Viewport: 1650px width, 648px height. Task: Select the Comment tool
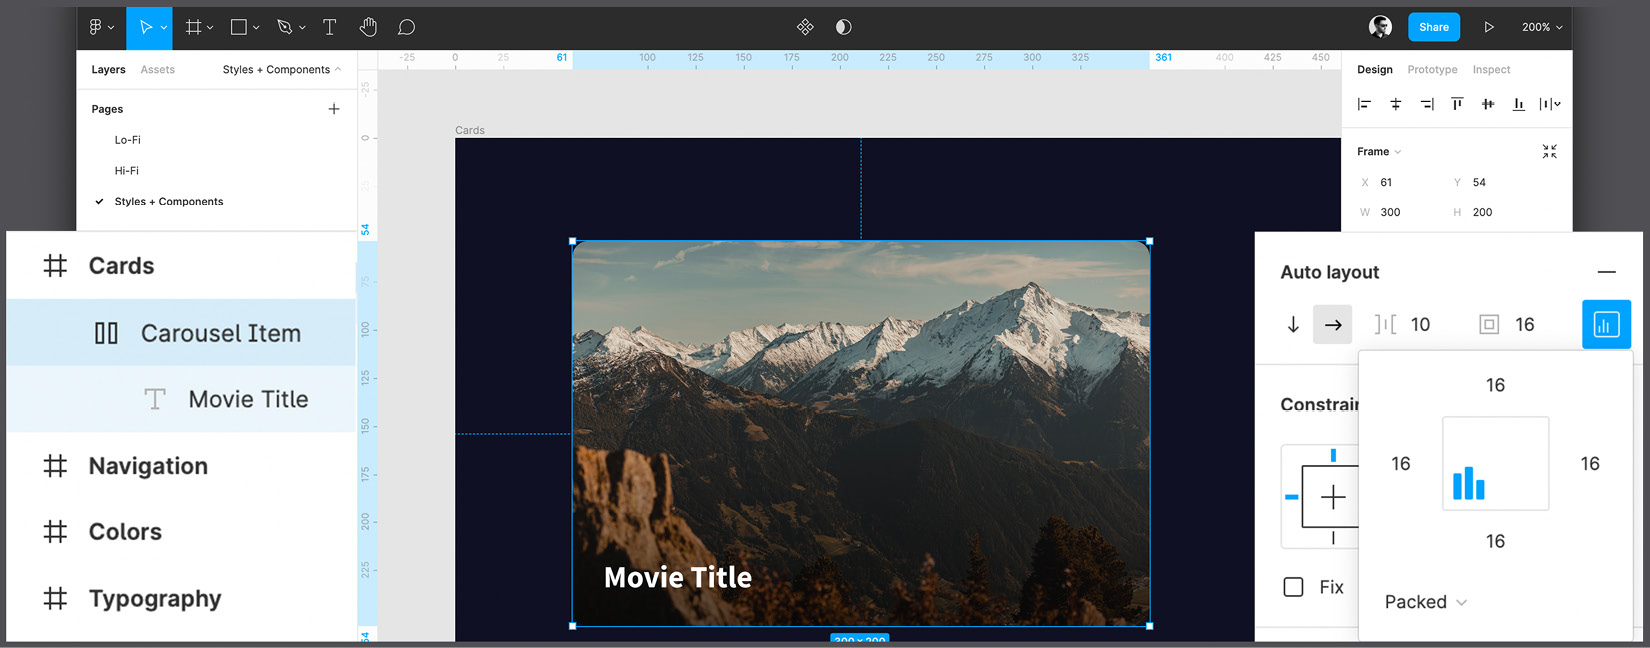coord(406,27)
